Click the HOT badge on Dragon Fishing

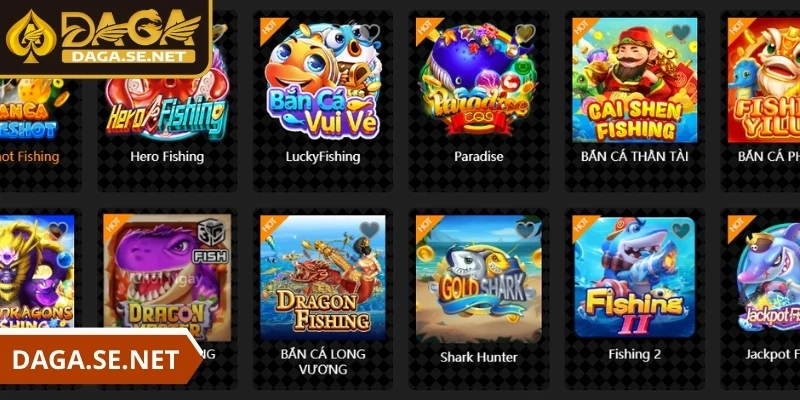[x=271, y=226]
